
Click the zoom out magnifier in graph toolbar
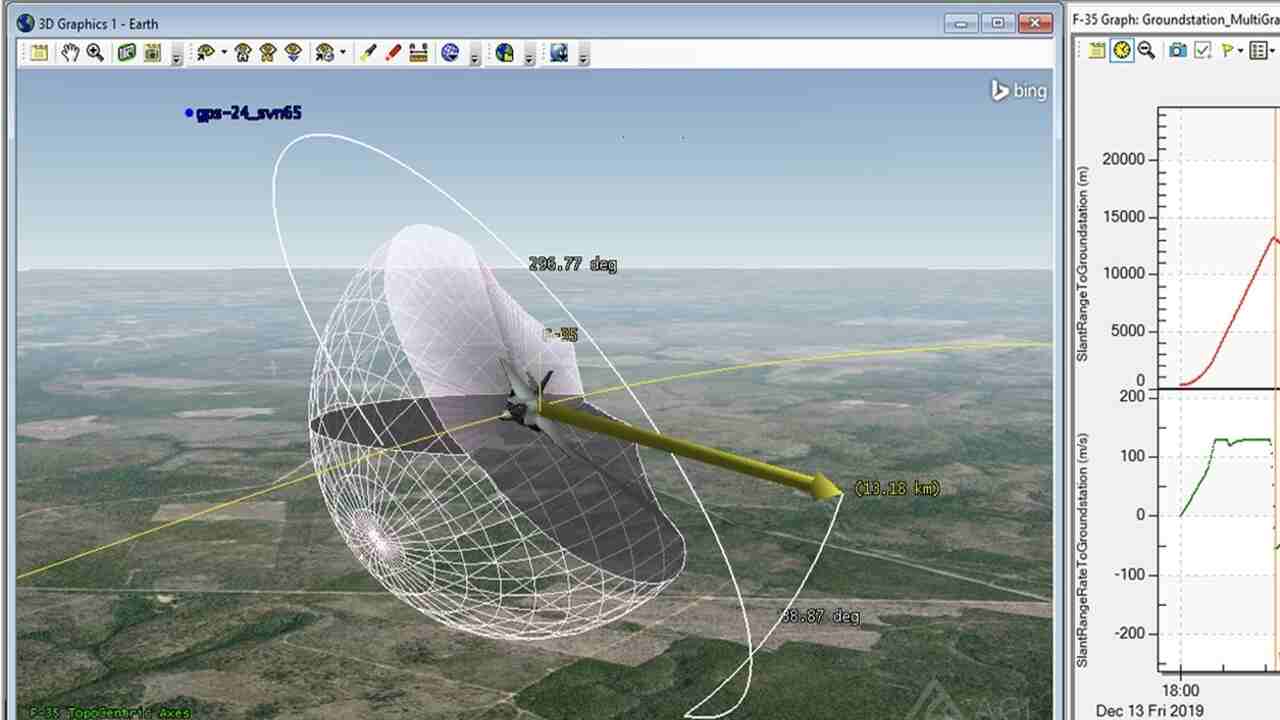tap(1147, 50)
